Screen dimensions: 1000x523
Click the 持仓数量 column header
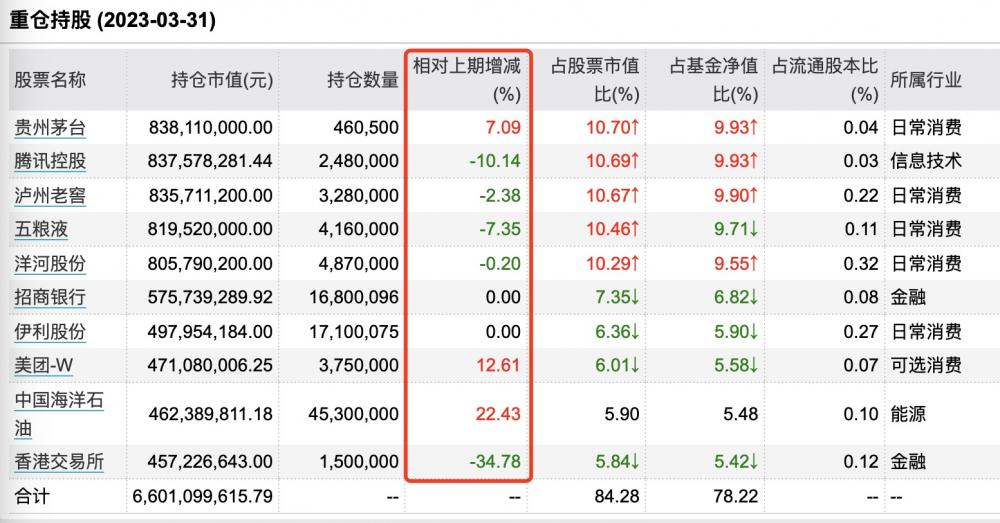(x=363, y=80)
